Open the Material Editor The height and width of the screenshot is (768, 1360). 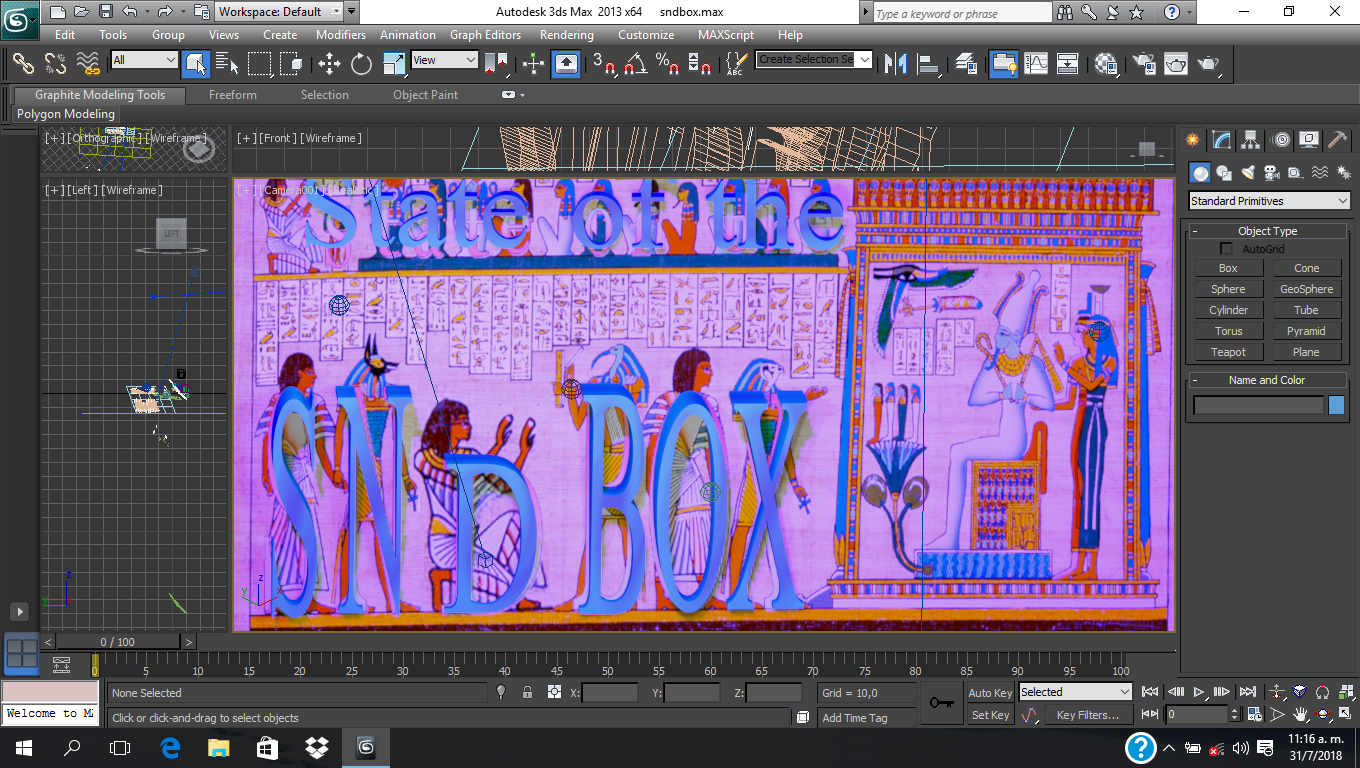[1105, 63]
